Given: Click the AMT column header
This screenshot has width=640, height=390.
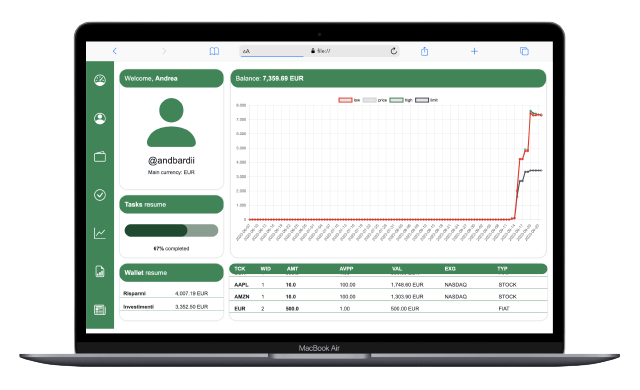Looking at the screenshot, I should [293, 269].
